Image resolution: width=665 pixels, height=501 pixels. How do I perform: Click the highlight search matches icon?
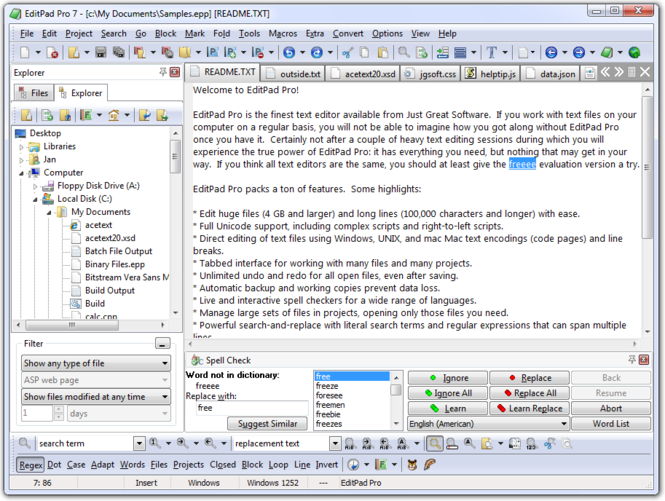[x=435, y=444]
